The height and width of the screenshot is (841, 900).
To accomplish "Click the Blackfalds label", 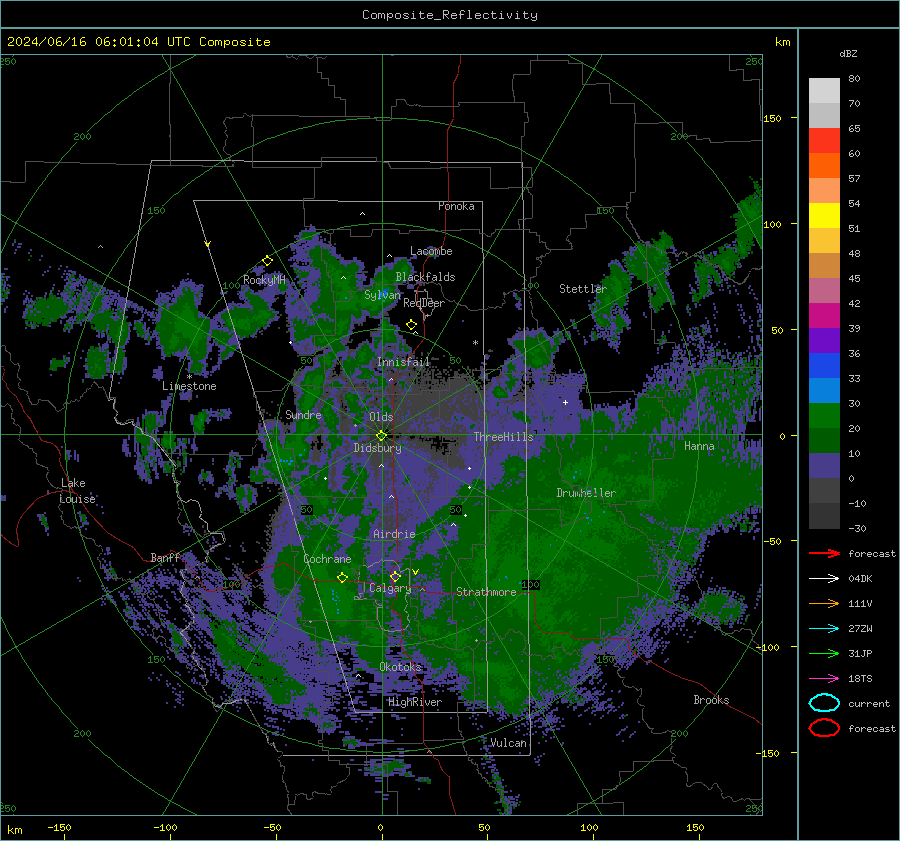I will pos(425,277).
